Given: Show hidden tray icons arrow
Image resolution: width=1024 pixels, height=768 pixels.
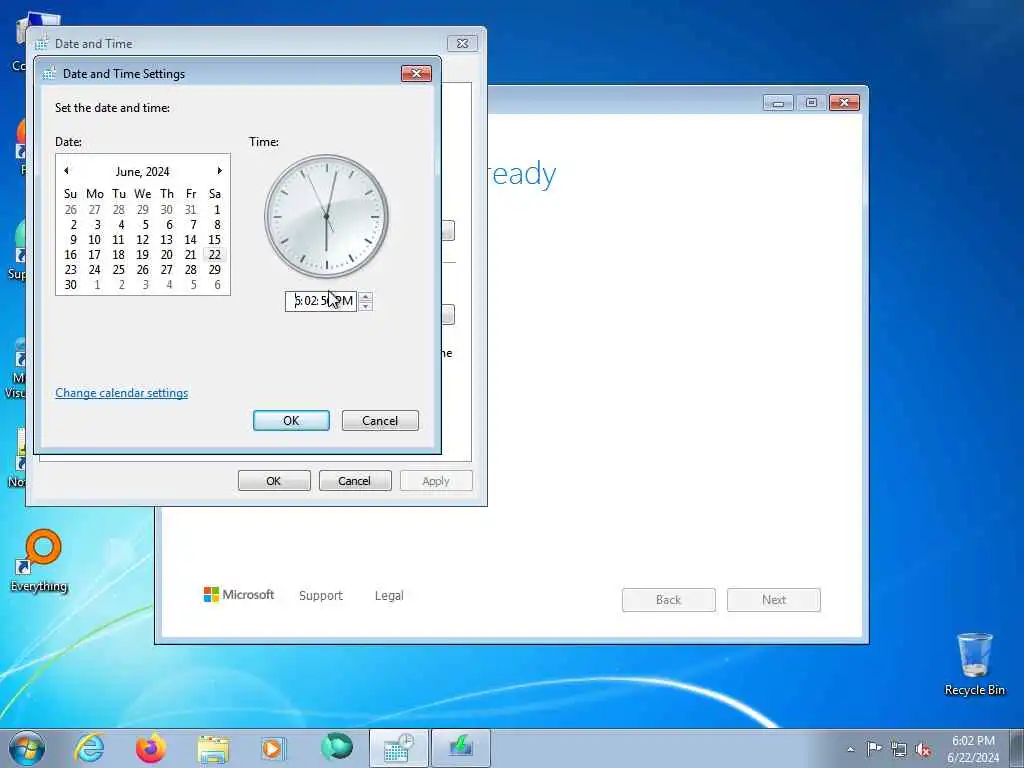Looking at the screenshot, I should (x=850, y=749).
